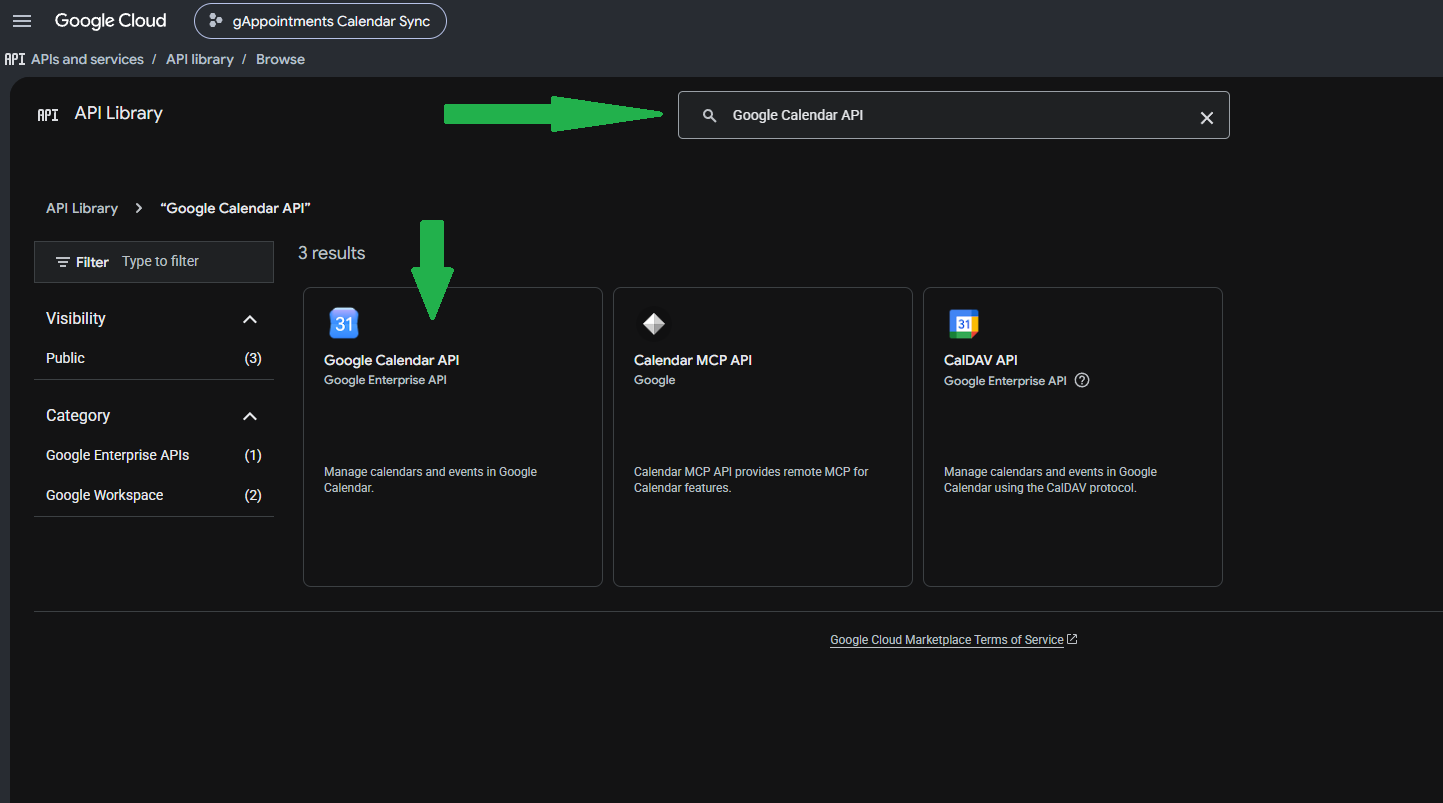Click the "Google Calendar API" breadcrumb text
The image size is (1443, 803).
click(236, 208)
